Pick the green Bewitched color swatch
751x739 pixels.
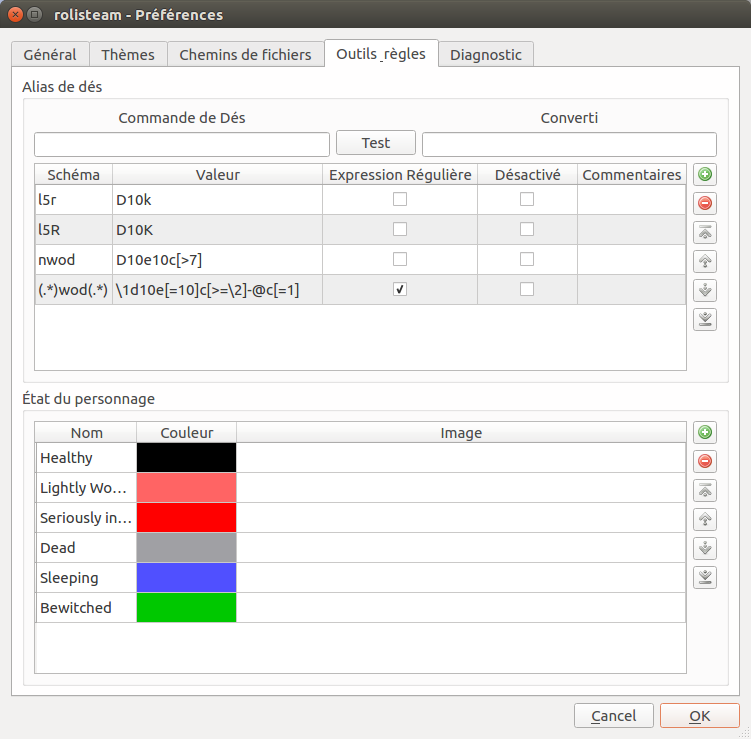186,608
